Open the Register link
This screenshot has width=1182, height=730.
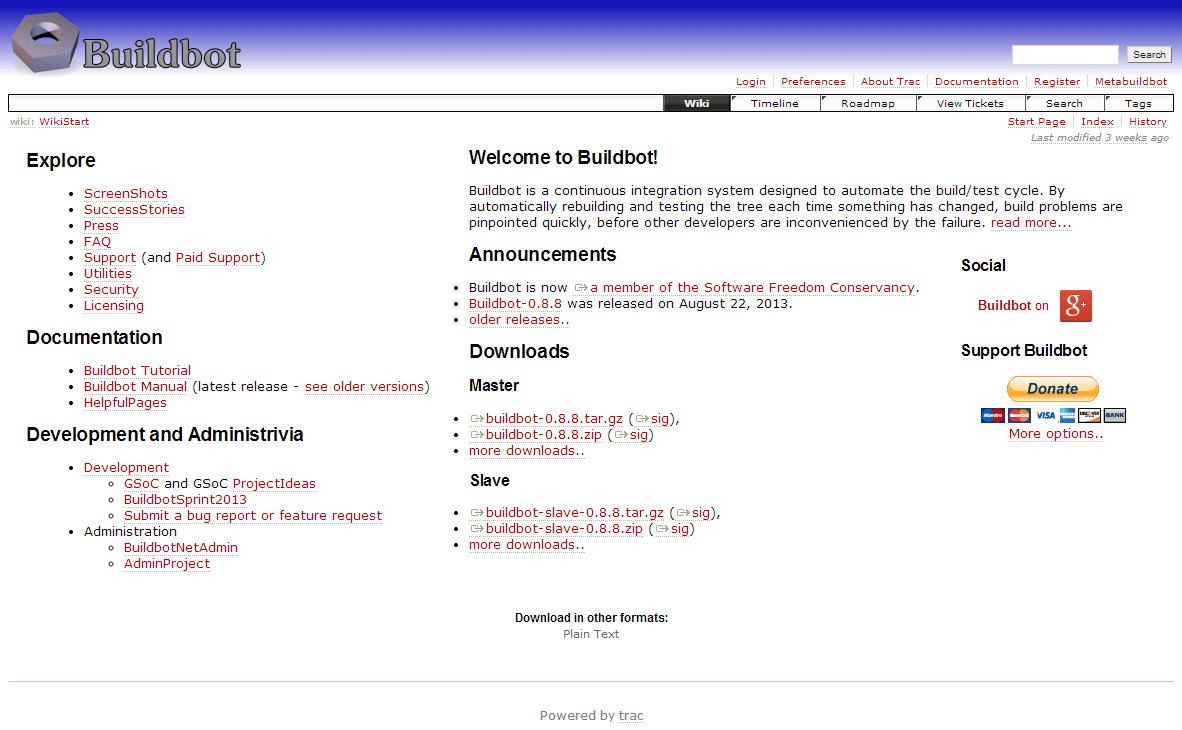click(x=1057, y=81)
